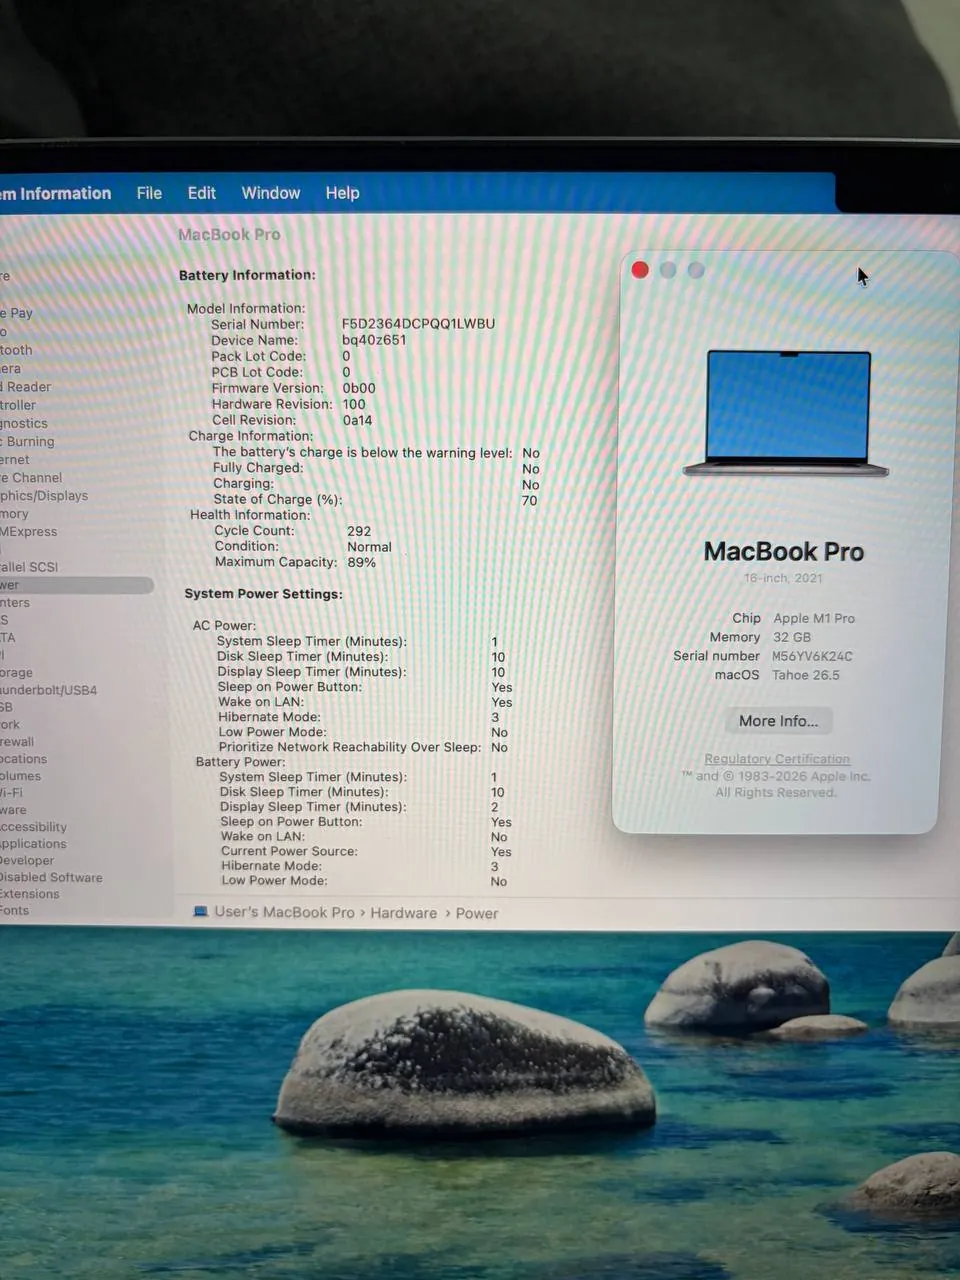Select Extensions in the sidebar
Viewport: 960px width, 1280px height.
pos(30,895)
